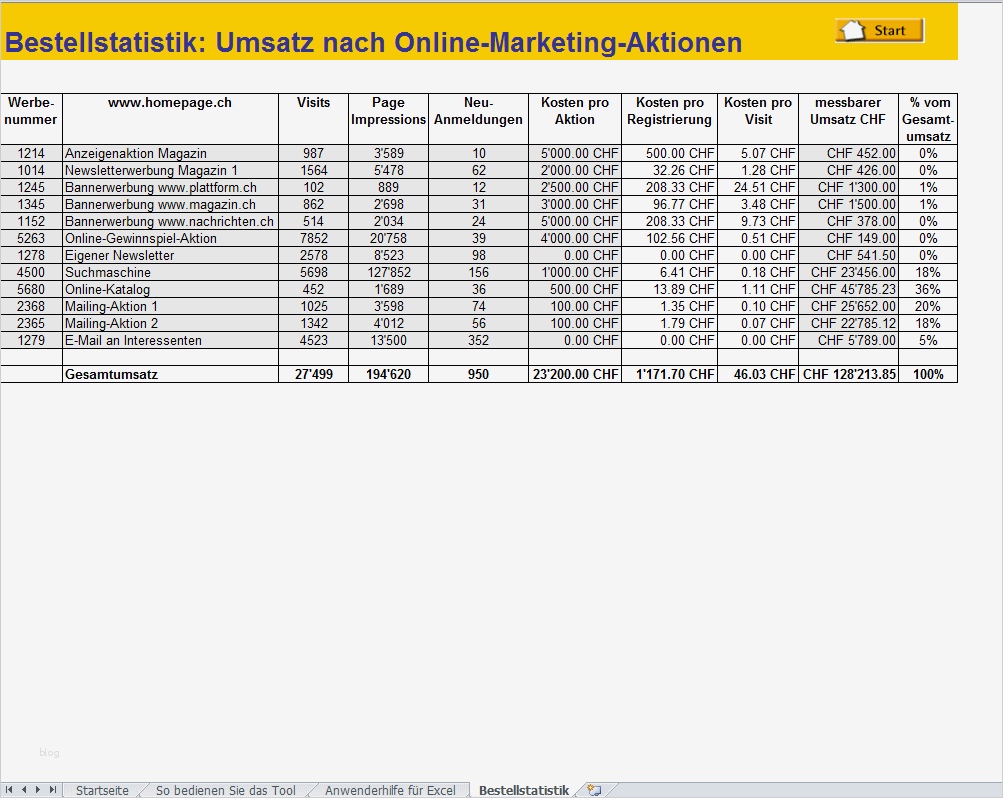Go to last sheet navigation arrow

[52, 790]
